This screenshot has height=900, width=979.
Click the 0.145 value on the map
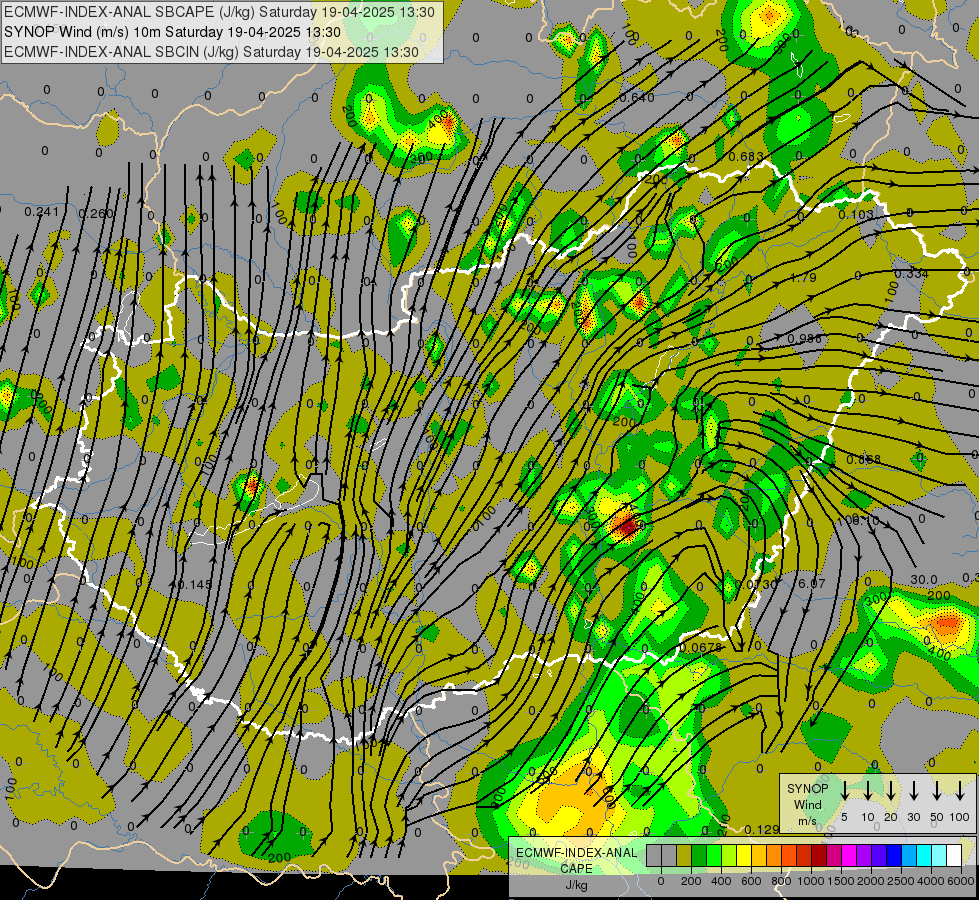point(195,585)
